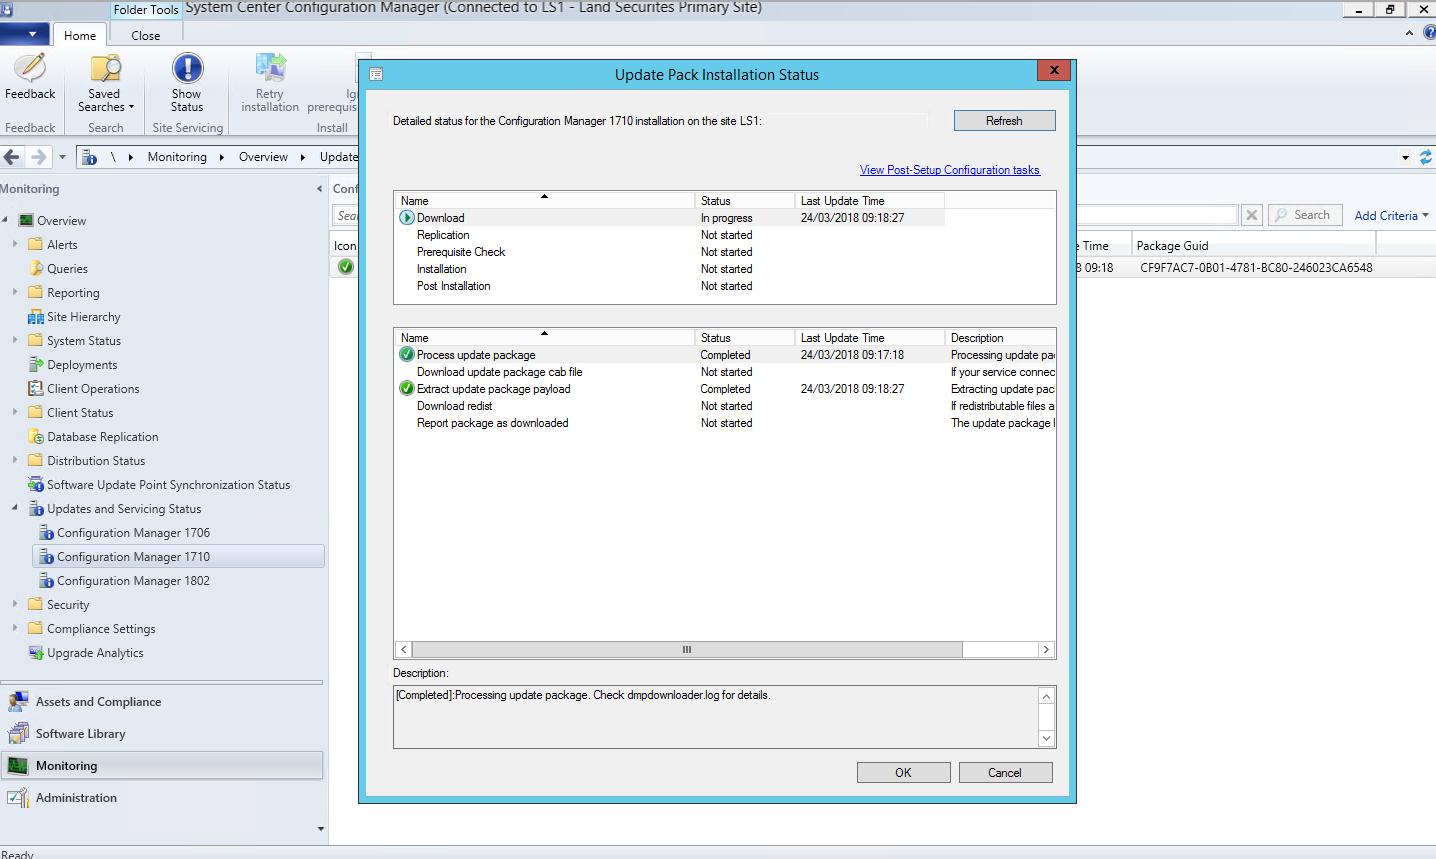Viewport: 1436px width, 859px height.
Task: Open the Saved Searches ribbon icon
Action: 105,68
